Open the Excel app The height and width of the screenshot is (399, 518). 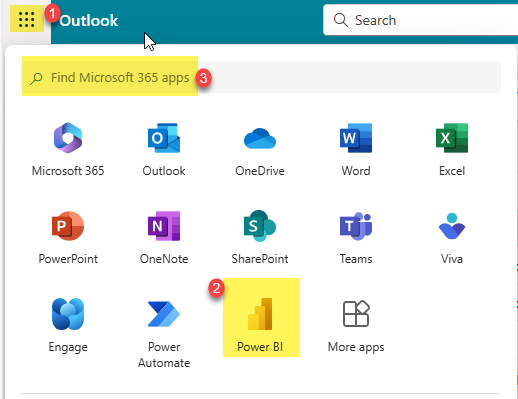[452, 149]
